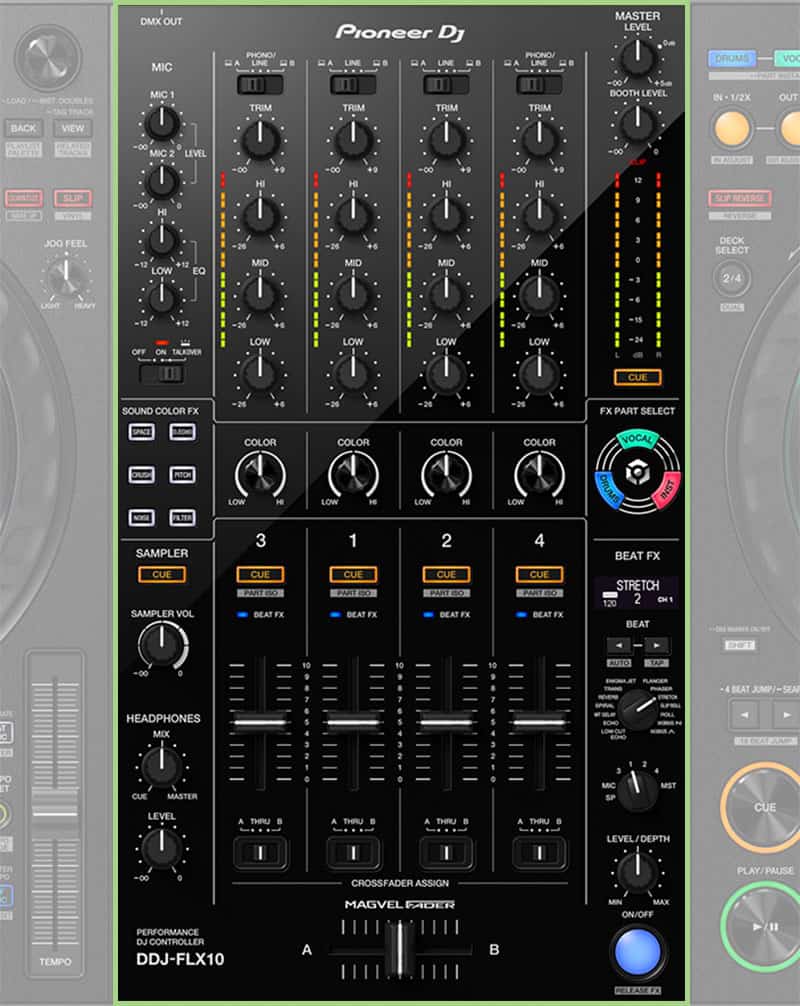
Task: Select INST in FX Part Select ring
Action: (x=667, y=490)
